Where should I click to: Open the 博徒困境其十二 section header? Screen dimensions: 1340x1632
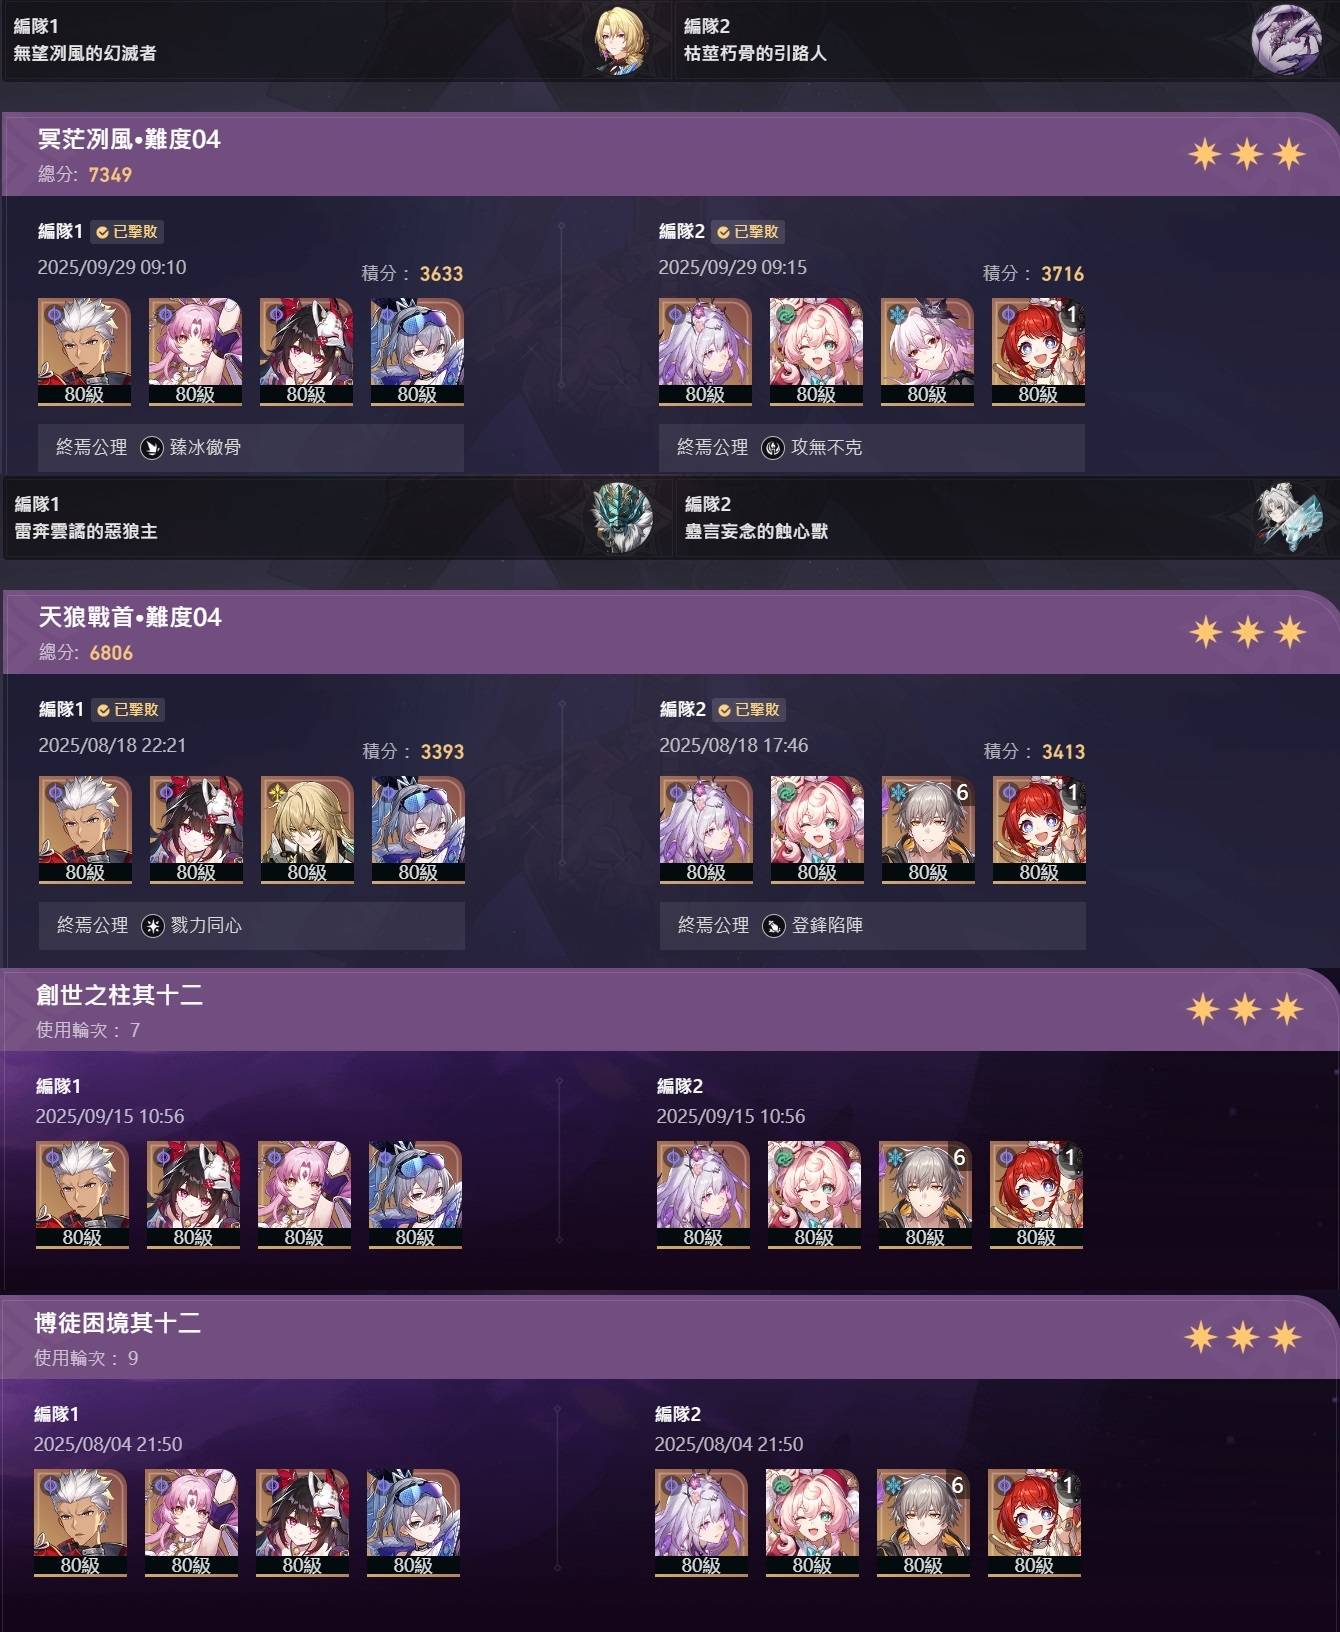pos(670,1337)
